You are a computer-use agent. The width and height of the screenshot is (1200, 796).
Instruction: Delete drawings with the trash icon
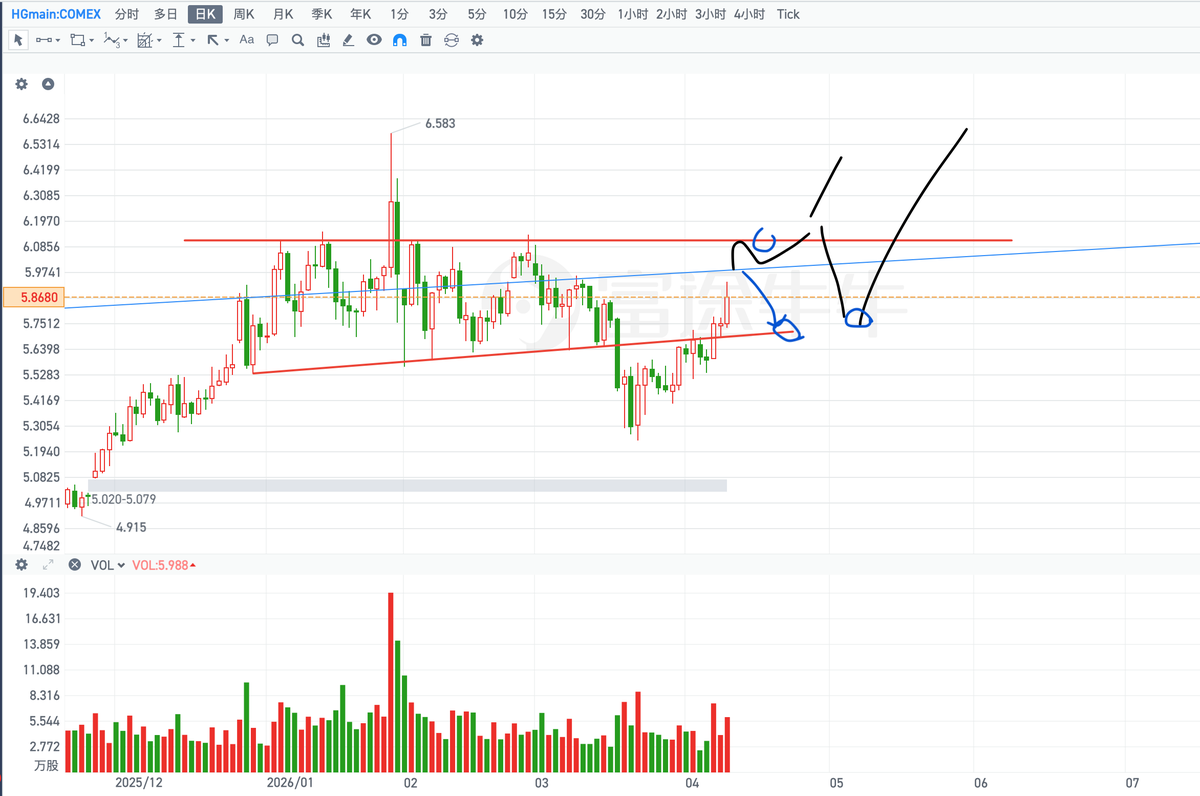[x=426, y=40]
